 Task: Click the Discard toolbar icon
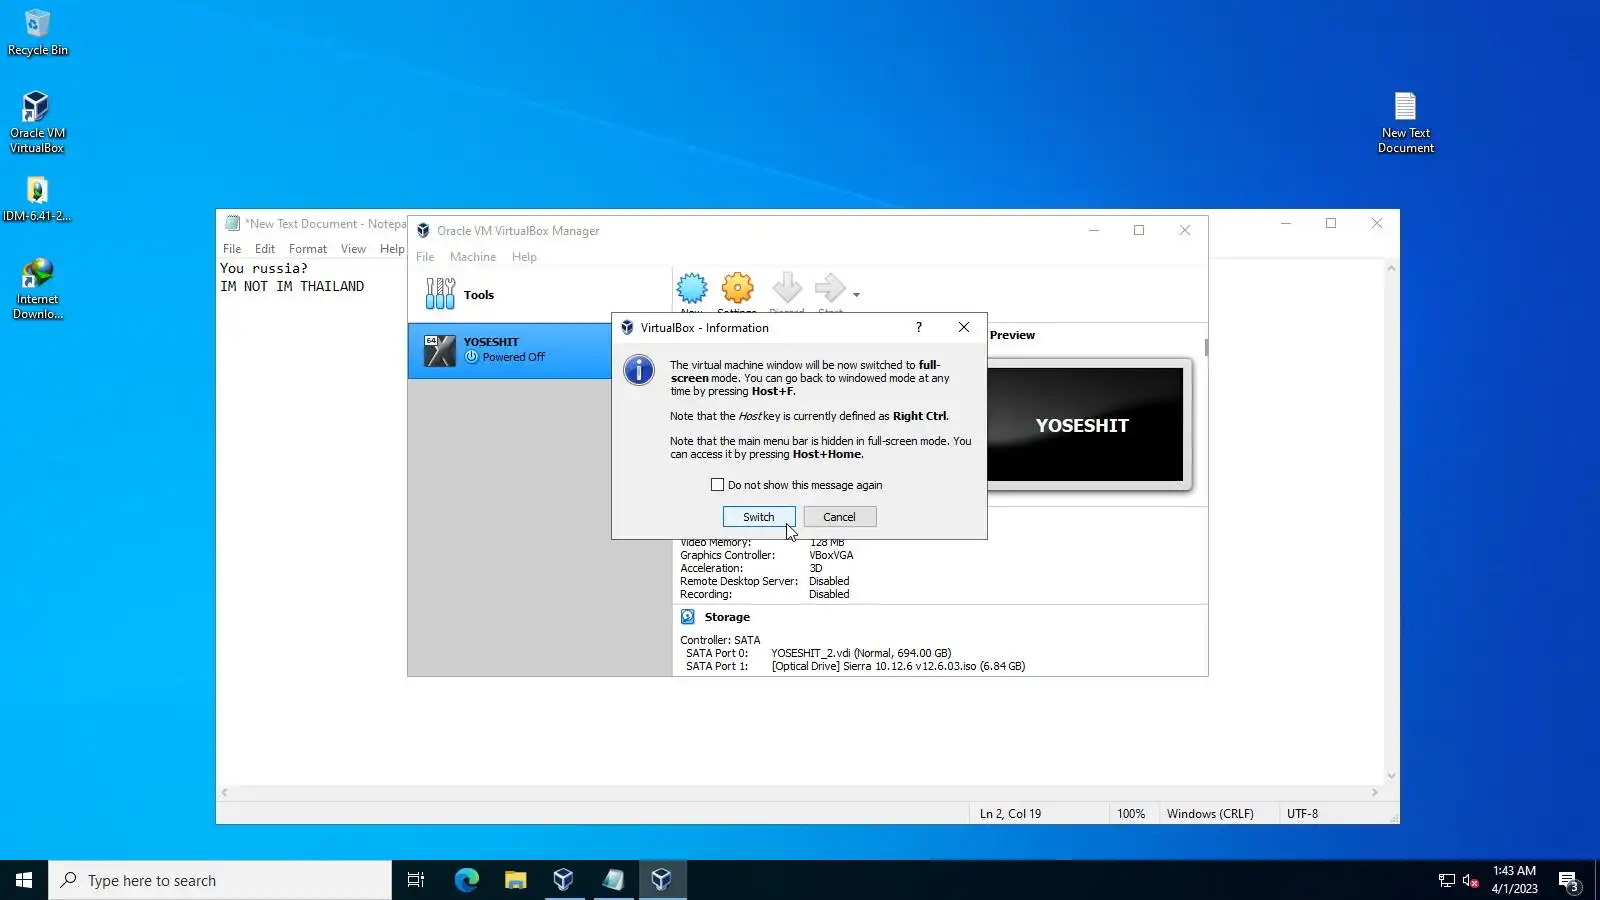point(787,289)
